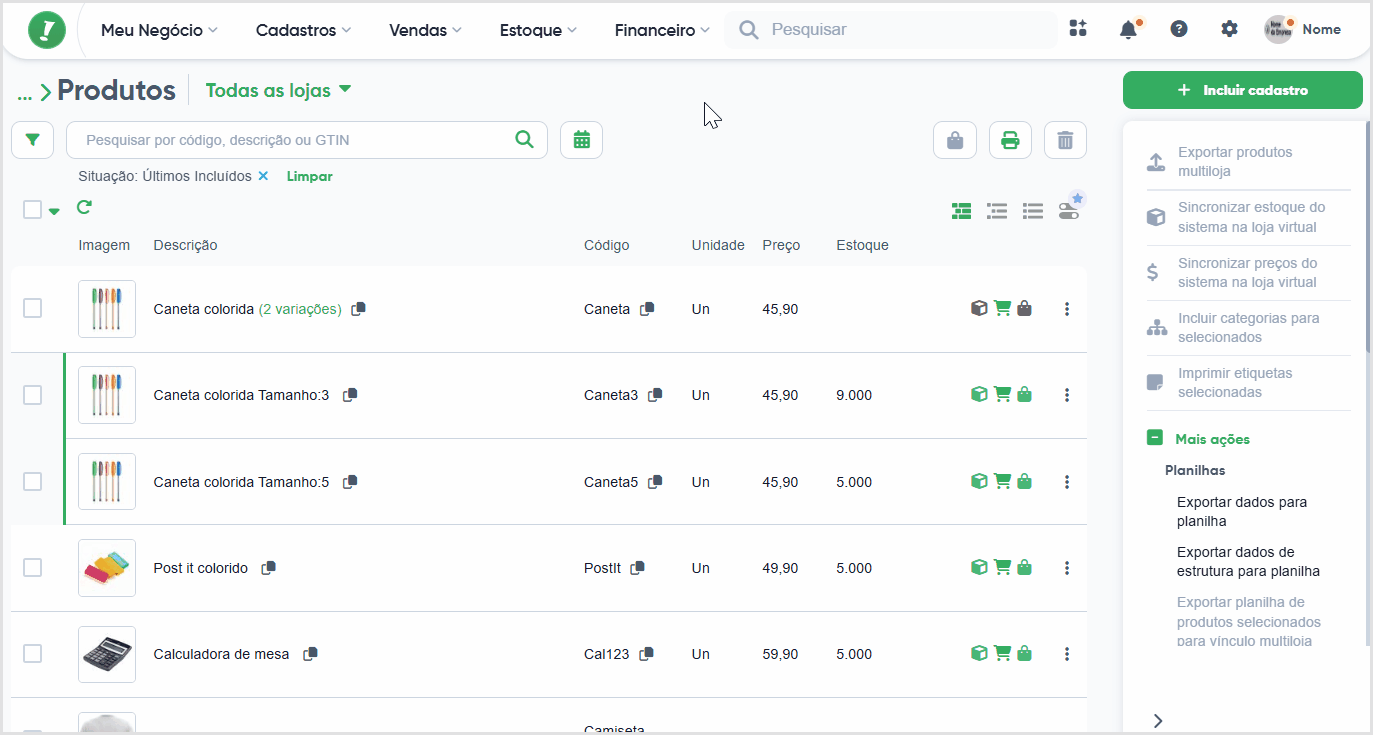Toggle the column display settings switch

click(x=1069, y=210)
